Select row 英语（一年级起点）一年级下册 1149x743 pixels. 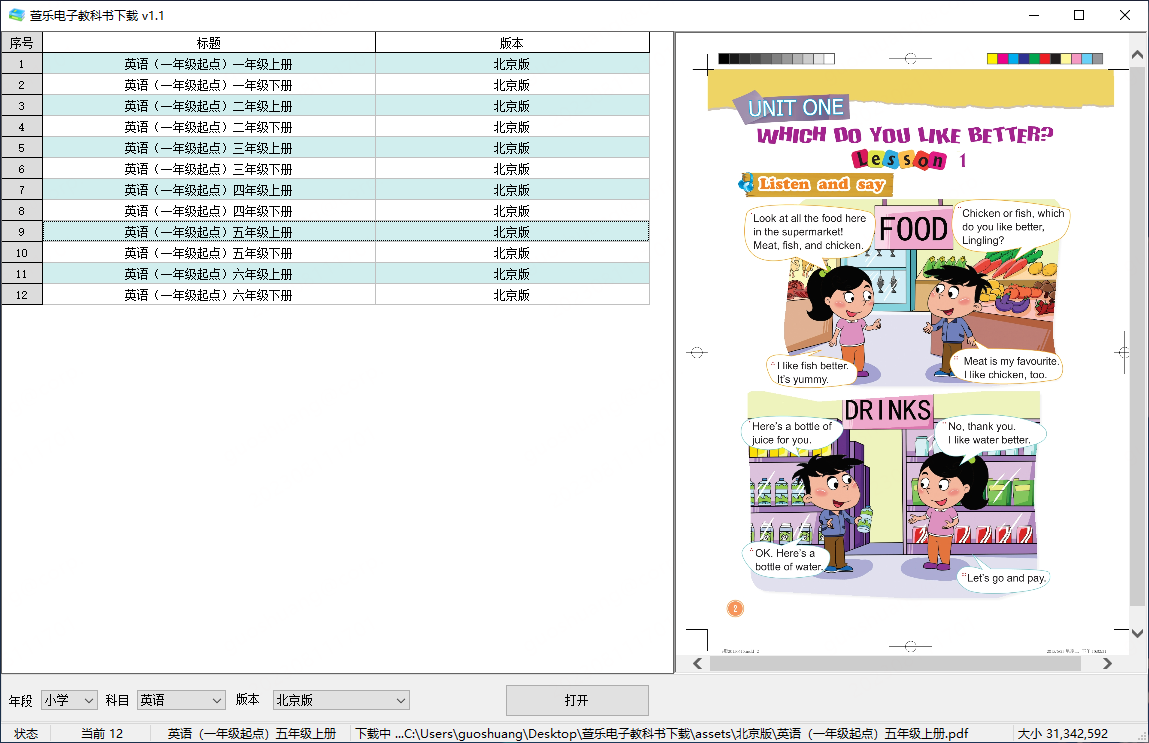tap(346, 85)
